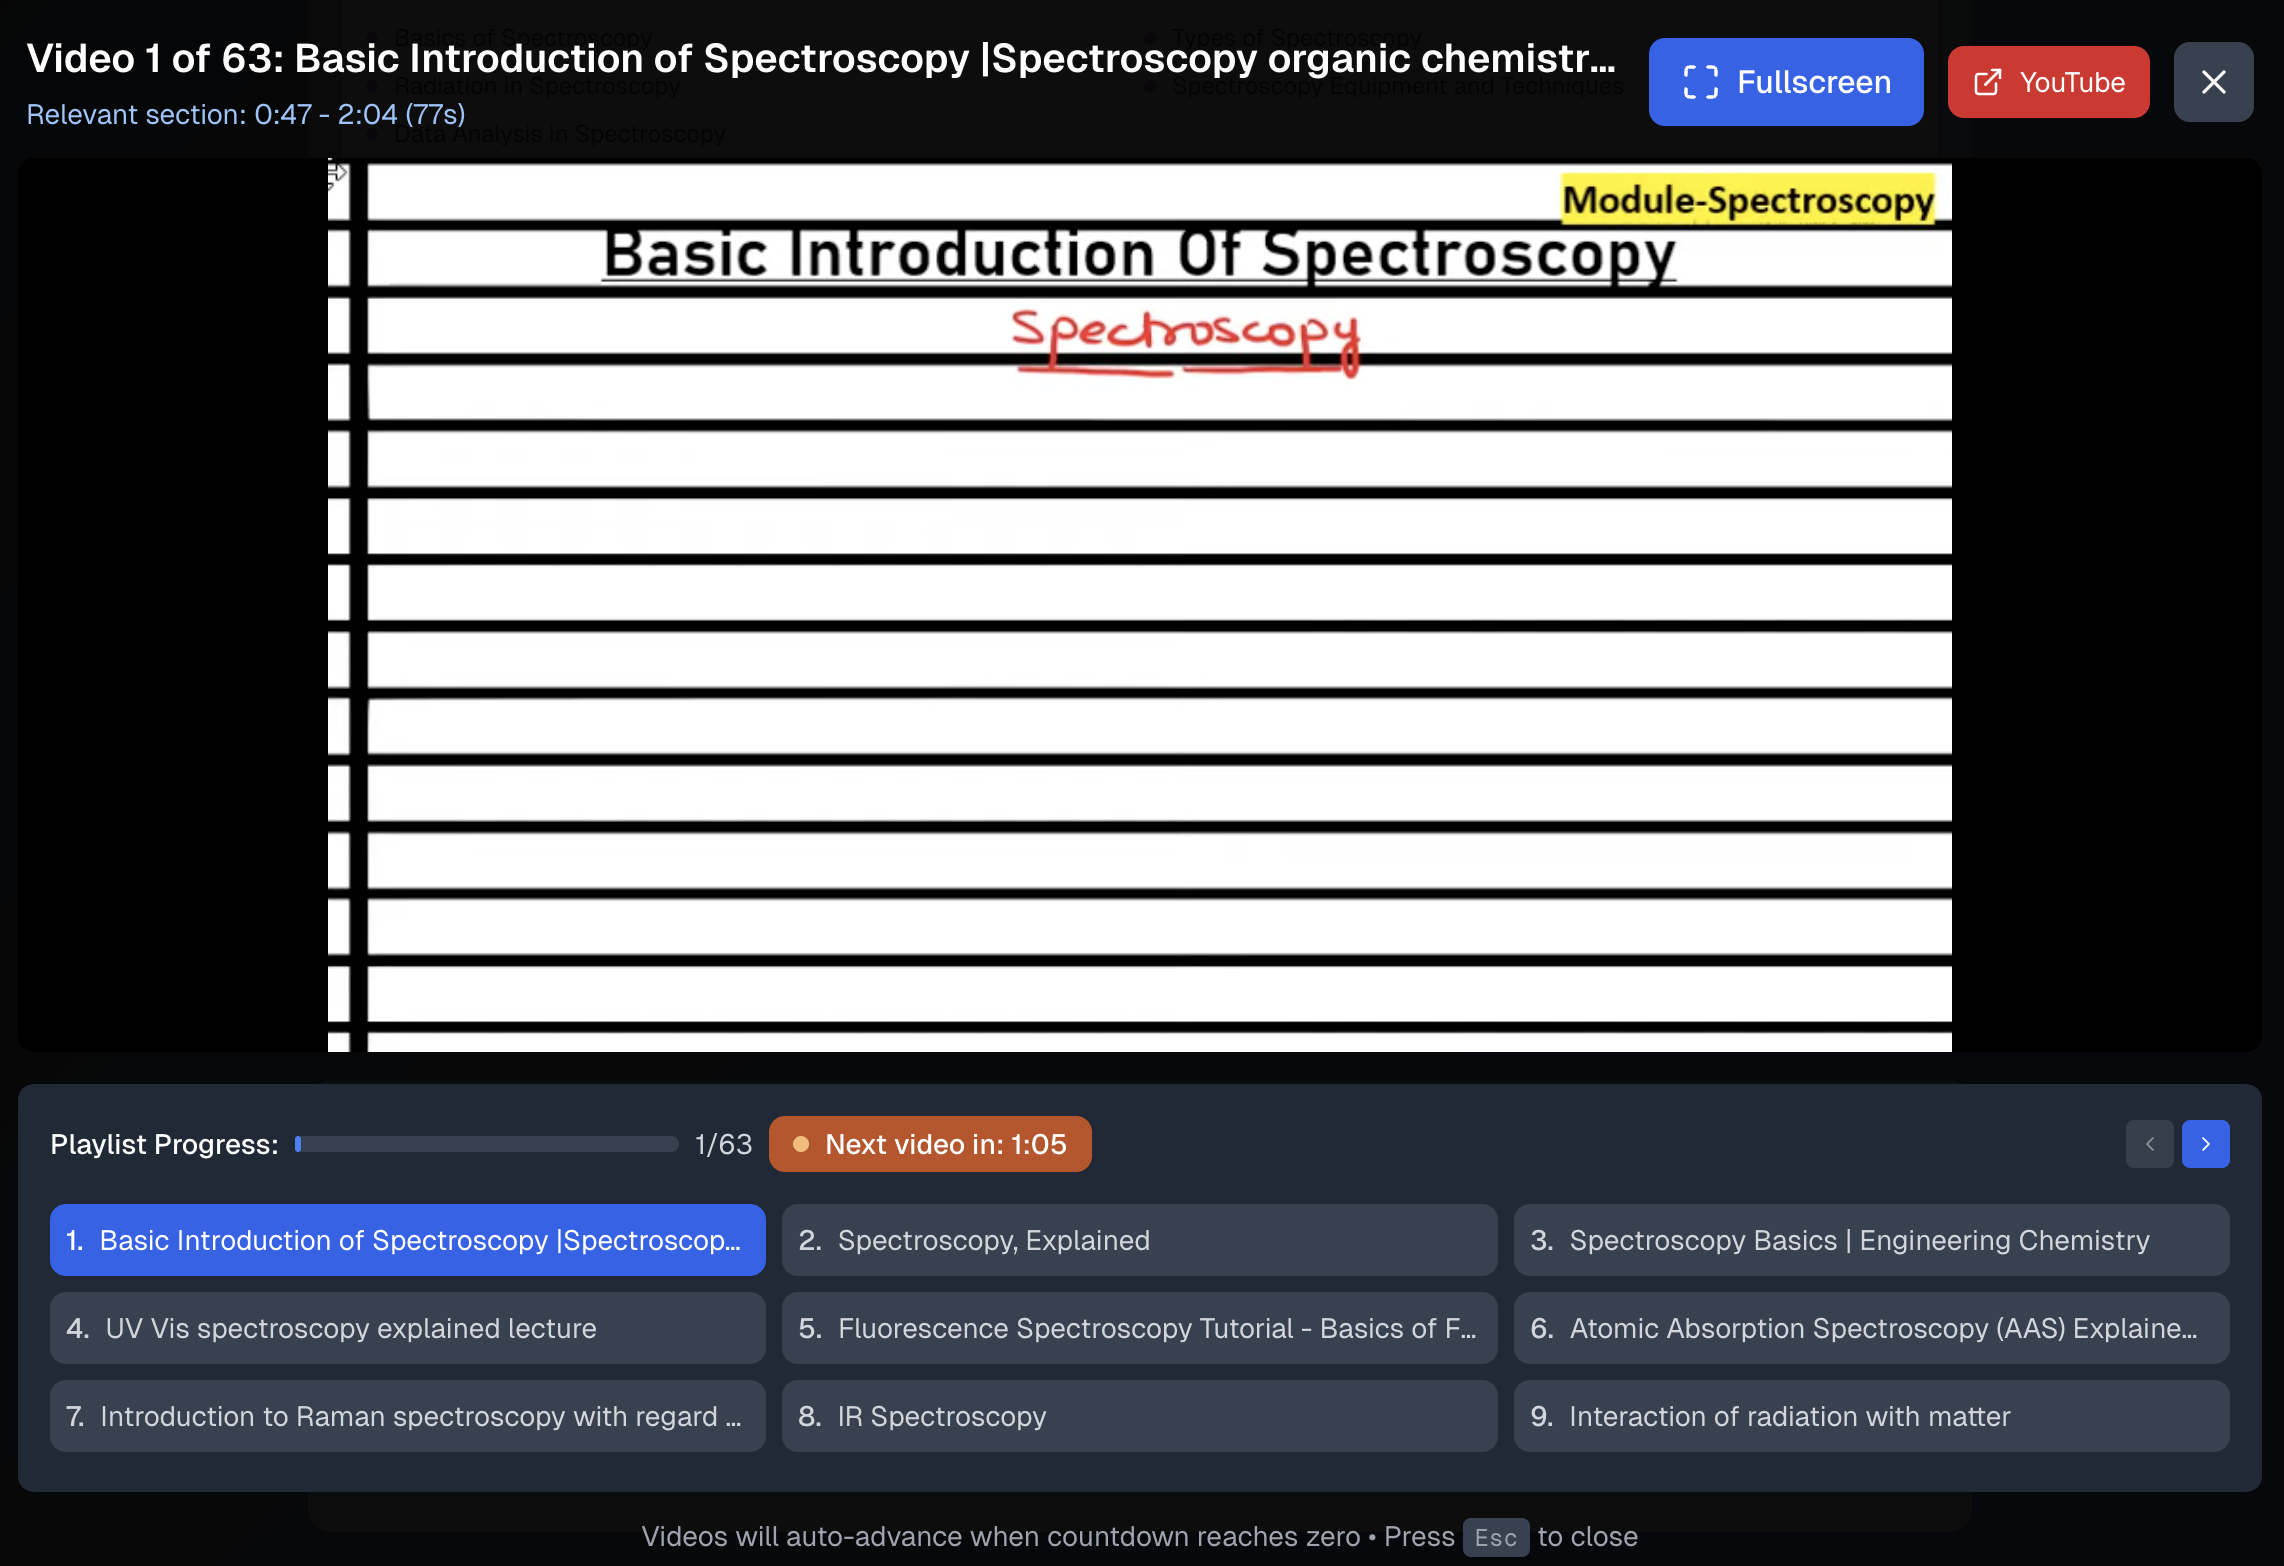Click the Fullscreen expand icon
The width and height of the screenshot is (2284, 1566).
pyautogui.click(x=1703, y=82)
